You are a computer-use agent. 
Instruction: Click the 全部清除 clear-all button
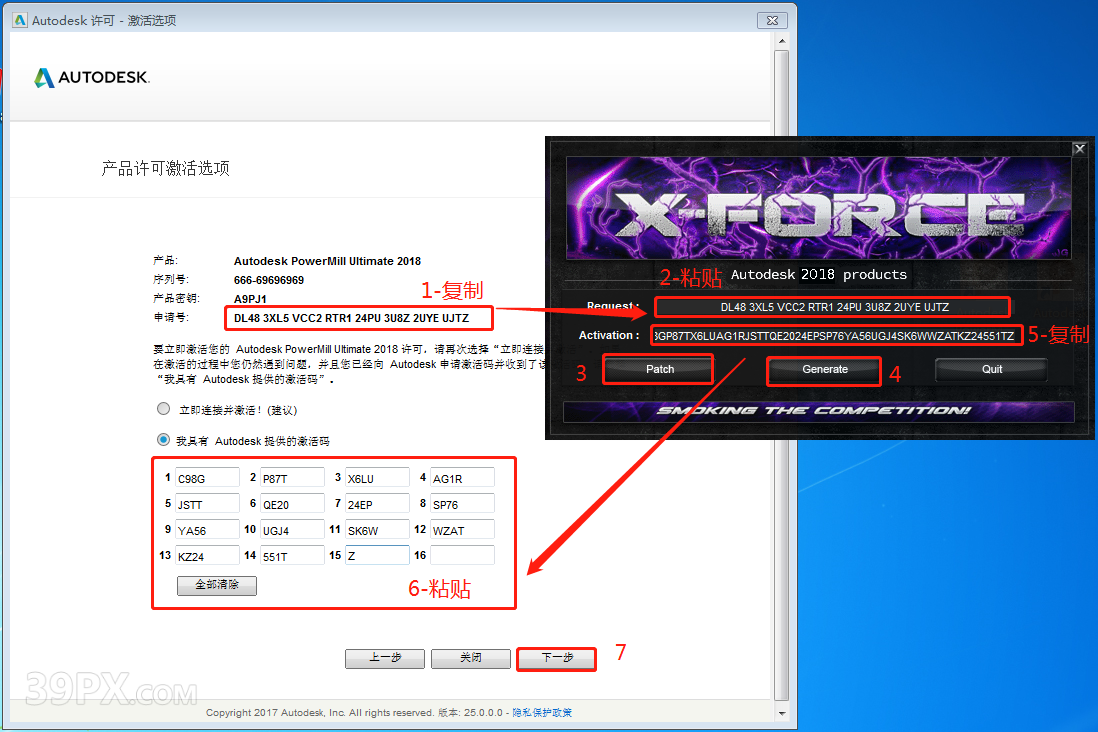pyautogui.click(x=216, y=585)
